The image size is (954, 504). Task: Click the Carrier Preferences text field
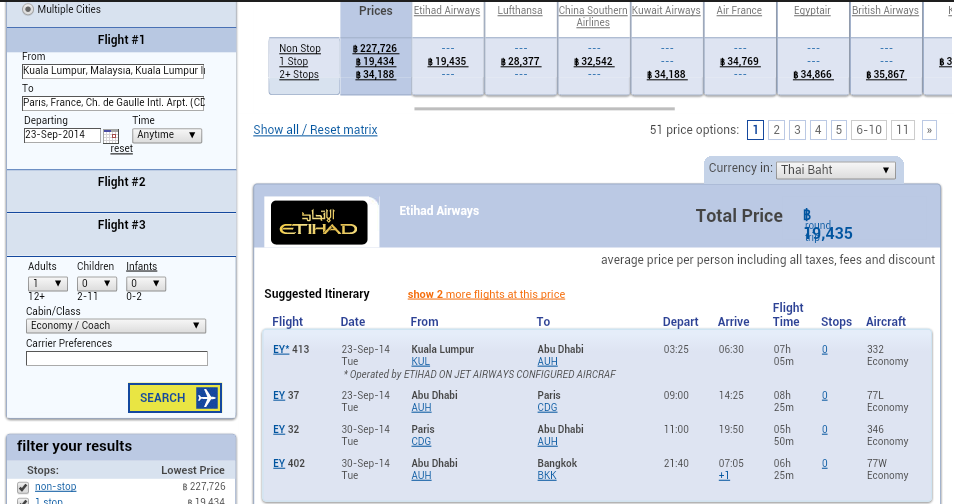click(x=116, y=358)
